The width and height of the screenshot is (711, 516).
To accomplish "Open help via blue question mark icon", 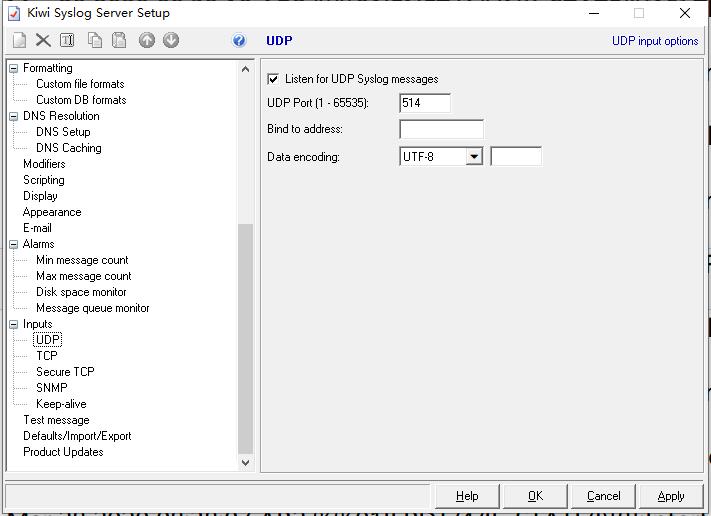I will click(x=239, y=41).
